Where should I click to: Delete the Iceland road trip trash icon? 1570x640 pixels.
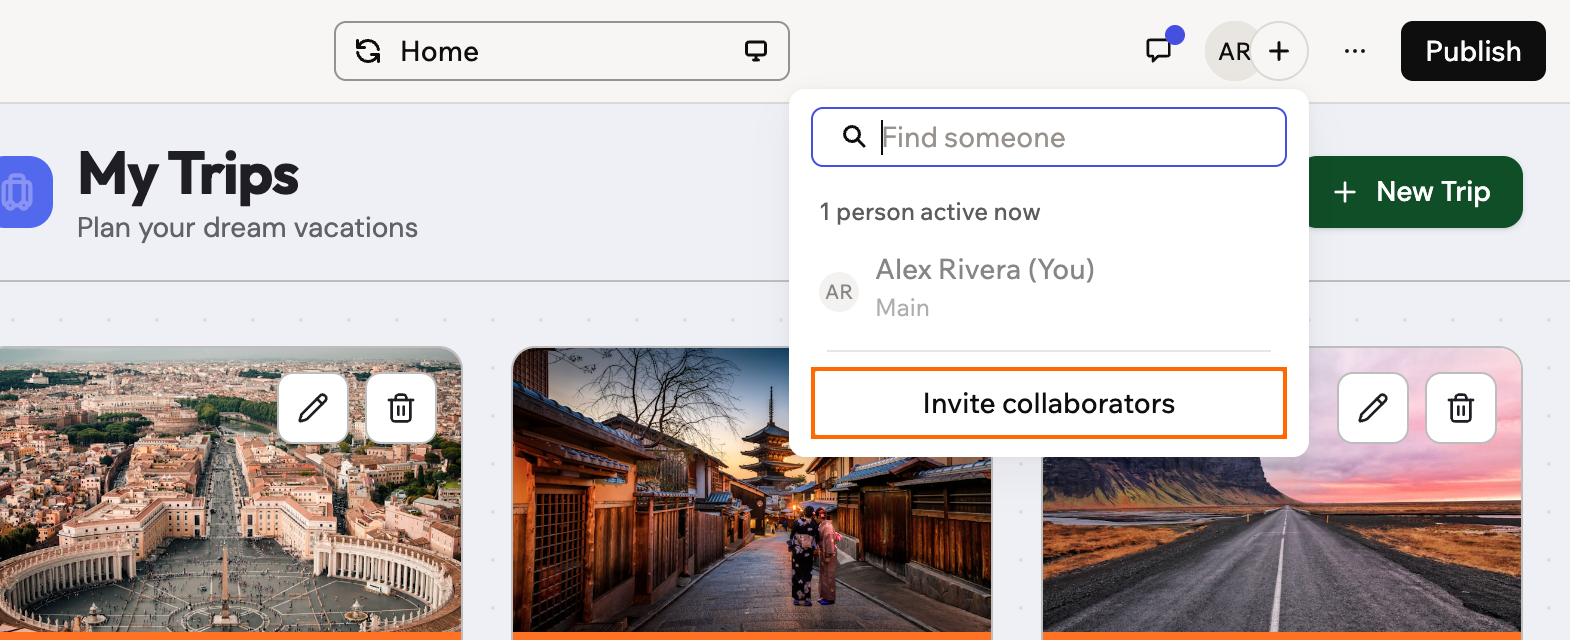1461,408
